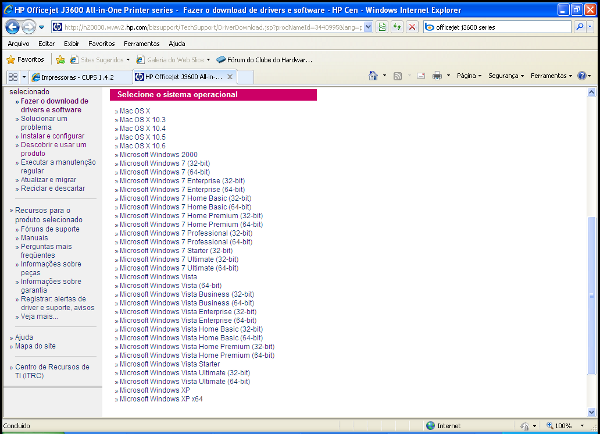600x434 pixels.
Task: Close the HP Officejet J3600 tab
Action: 230,77
